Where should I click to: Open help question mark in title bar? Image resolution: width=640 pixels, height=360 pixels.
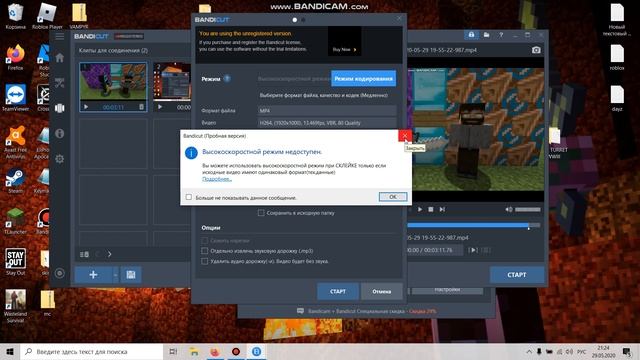pyautogui.click(x=501, y=35)
